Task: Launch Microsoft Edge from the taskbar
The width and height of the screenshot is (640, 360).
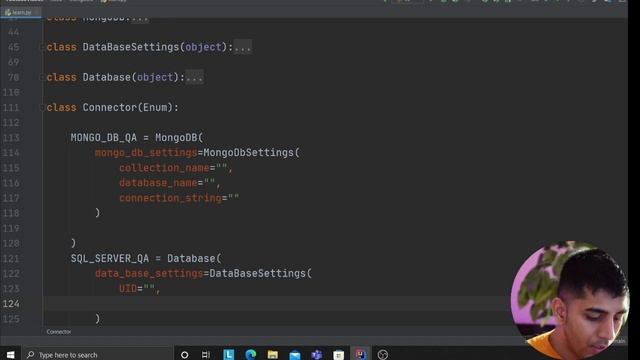Action: (251, 354)
